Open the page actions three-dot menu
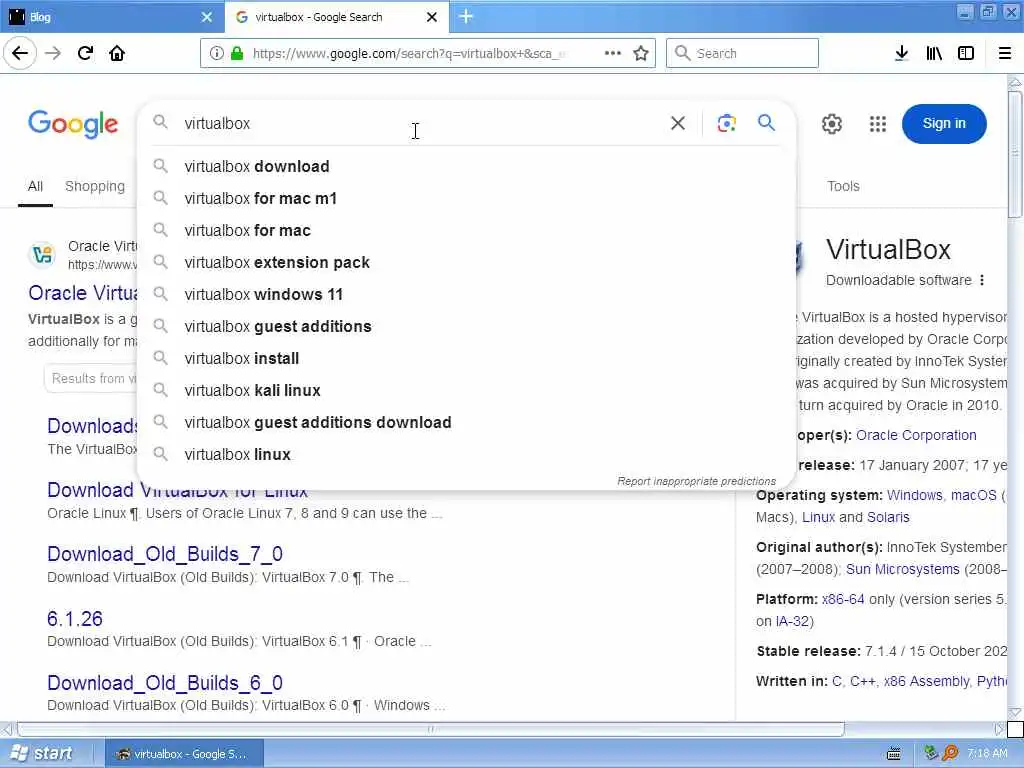Screen dimensions: 1024x768 coord(613,53)
